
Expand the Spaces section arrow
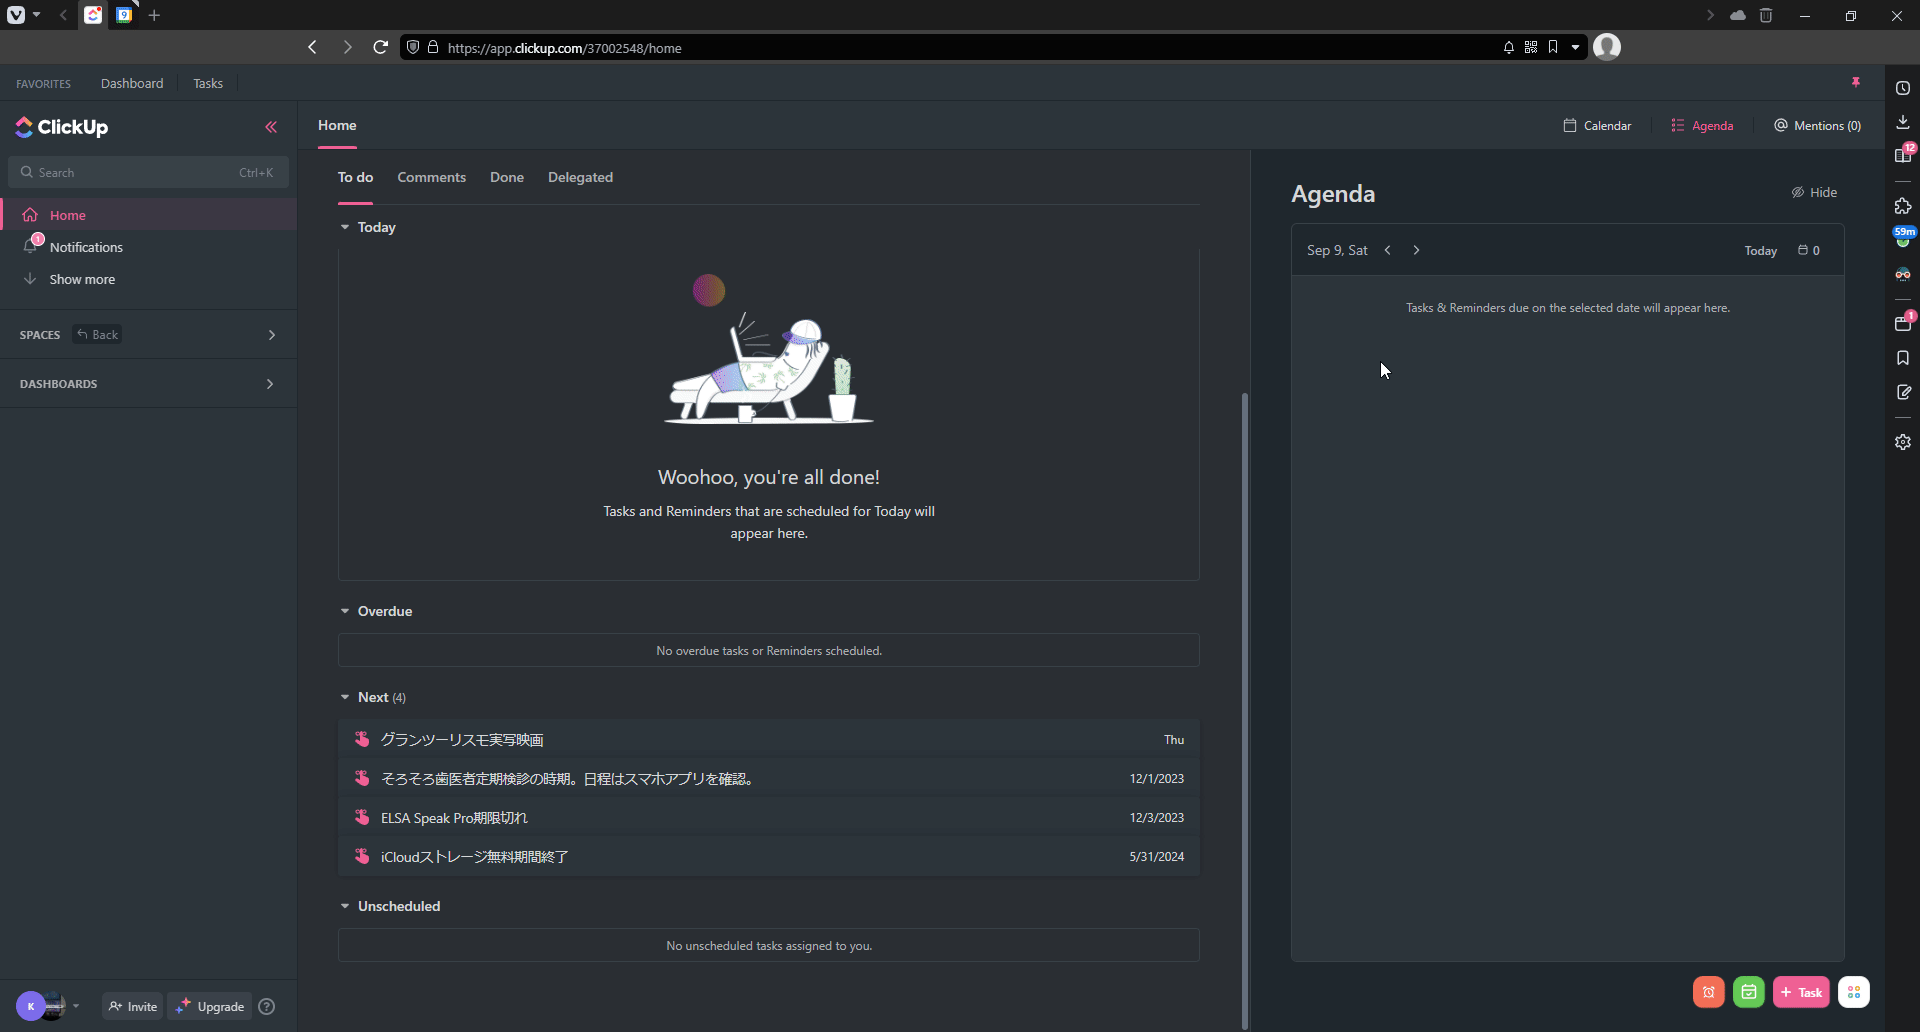pos(271,335)
